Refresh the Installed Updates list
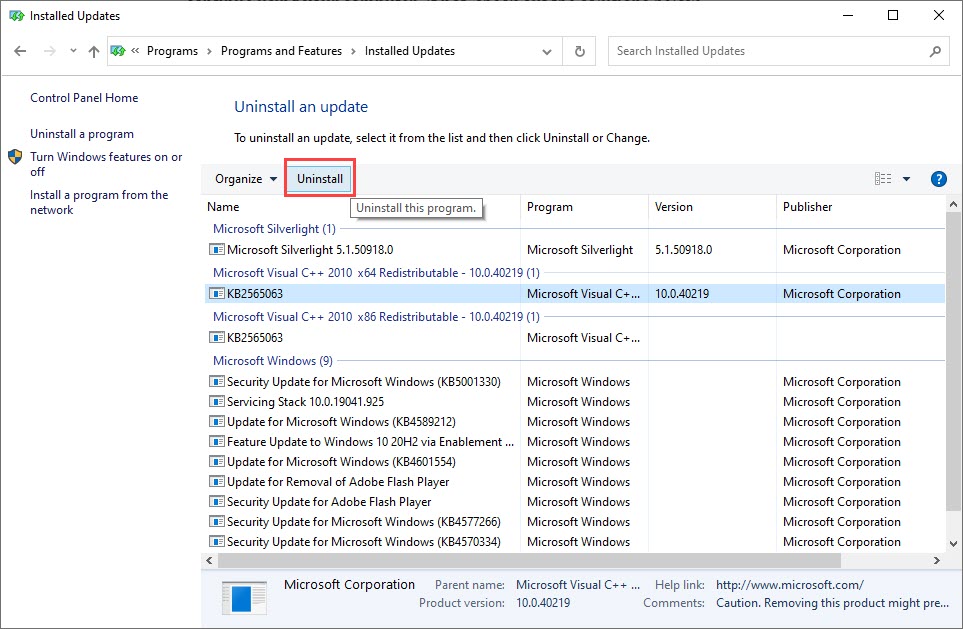Screen dimensions: 963x629 click(579, 52)
